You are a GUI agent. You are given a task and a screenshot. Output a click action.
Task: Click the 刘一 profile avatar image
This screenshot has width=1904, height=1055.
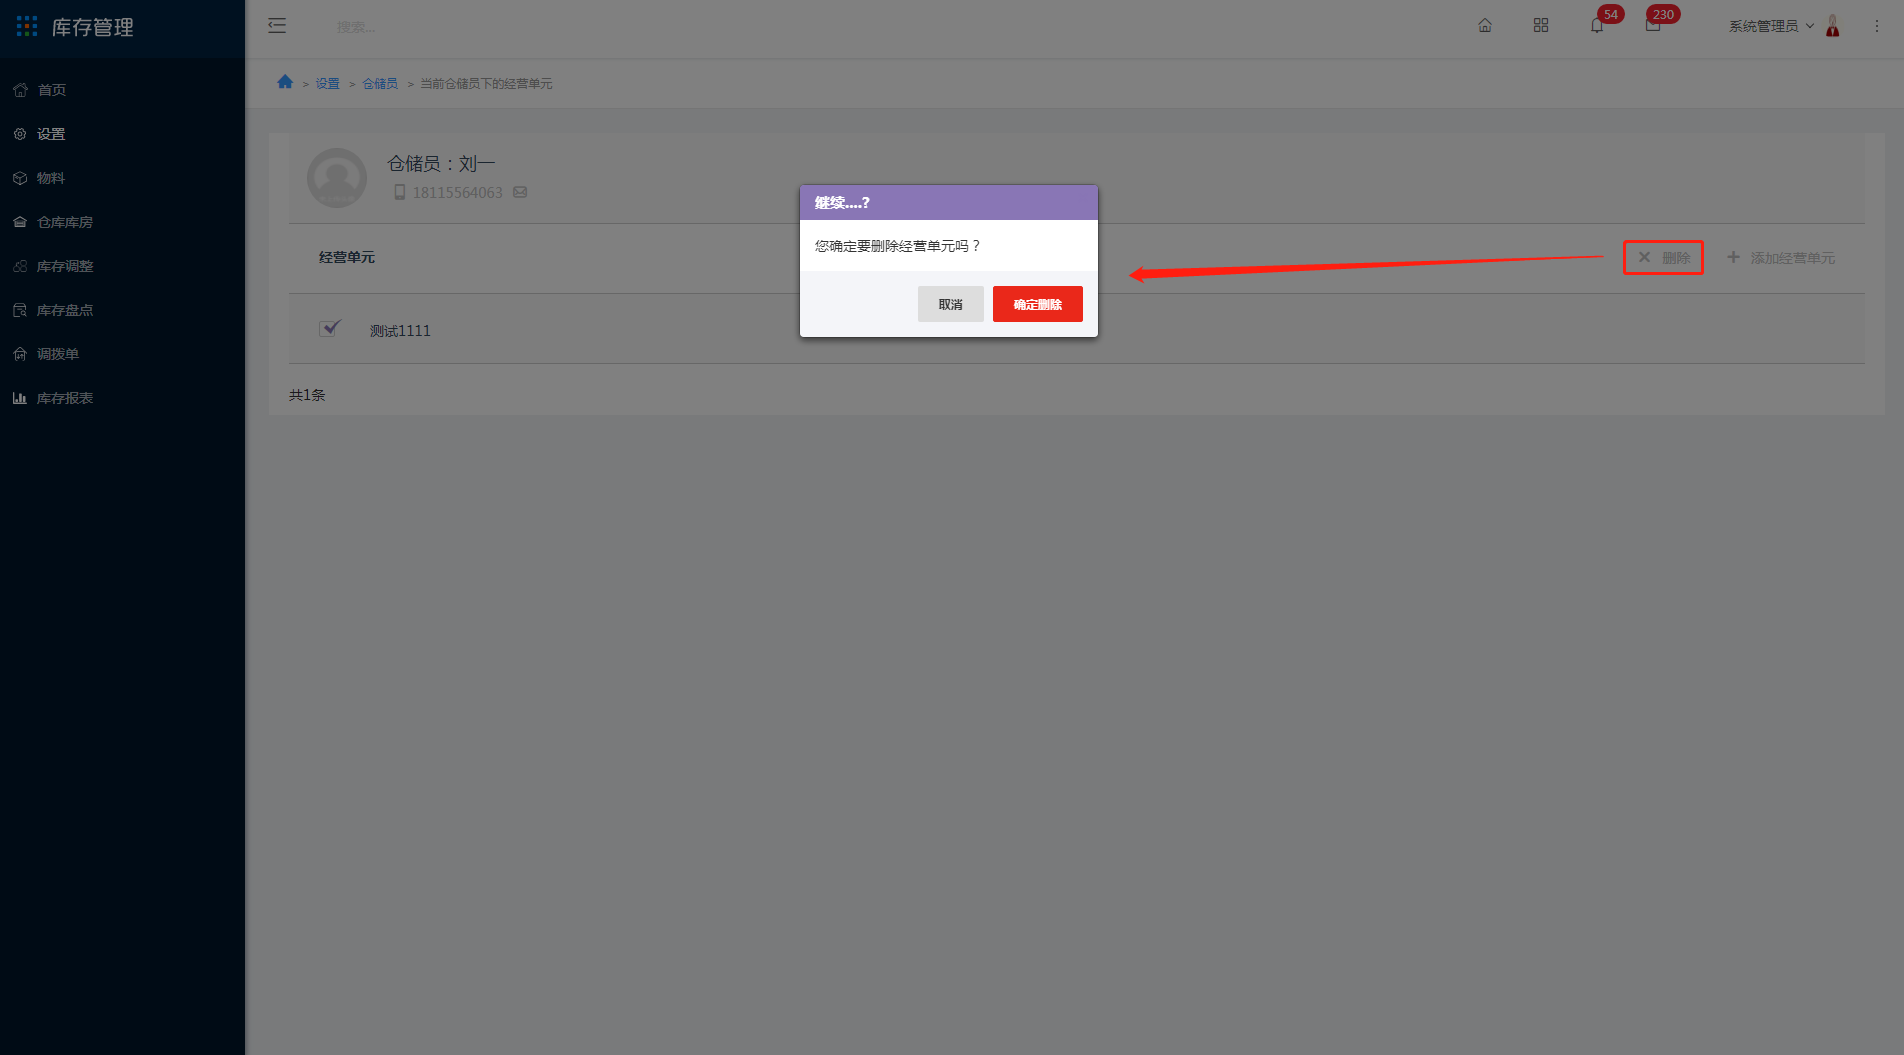[x=337, y=178]
